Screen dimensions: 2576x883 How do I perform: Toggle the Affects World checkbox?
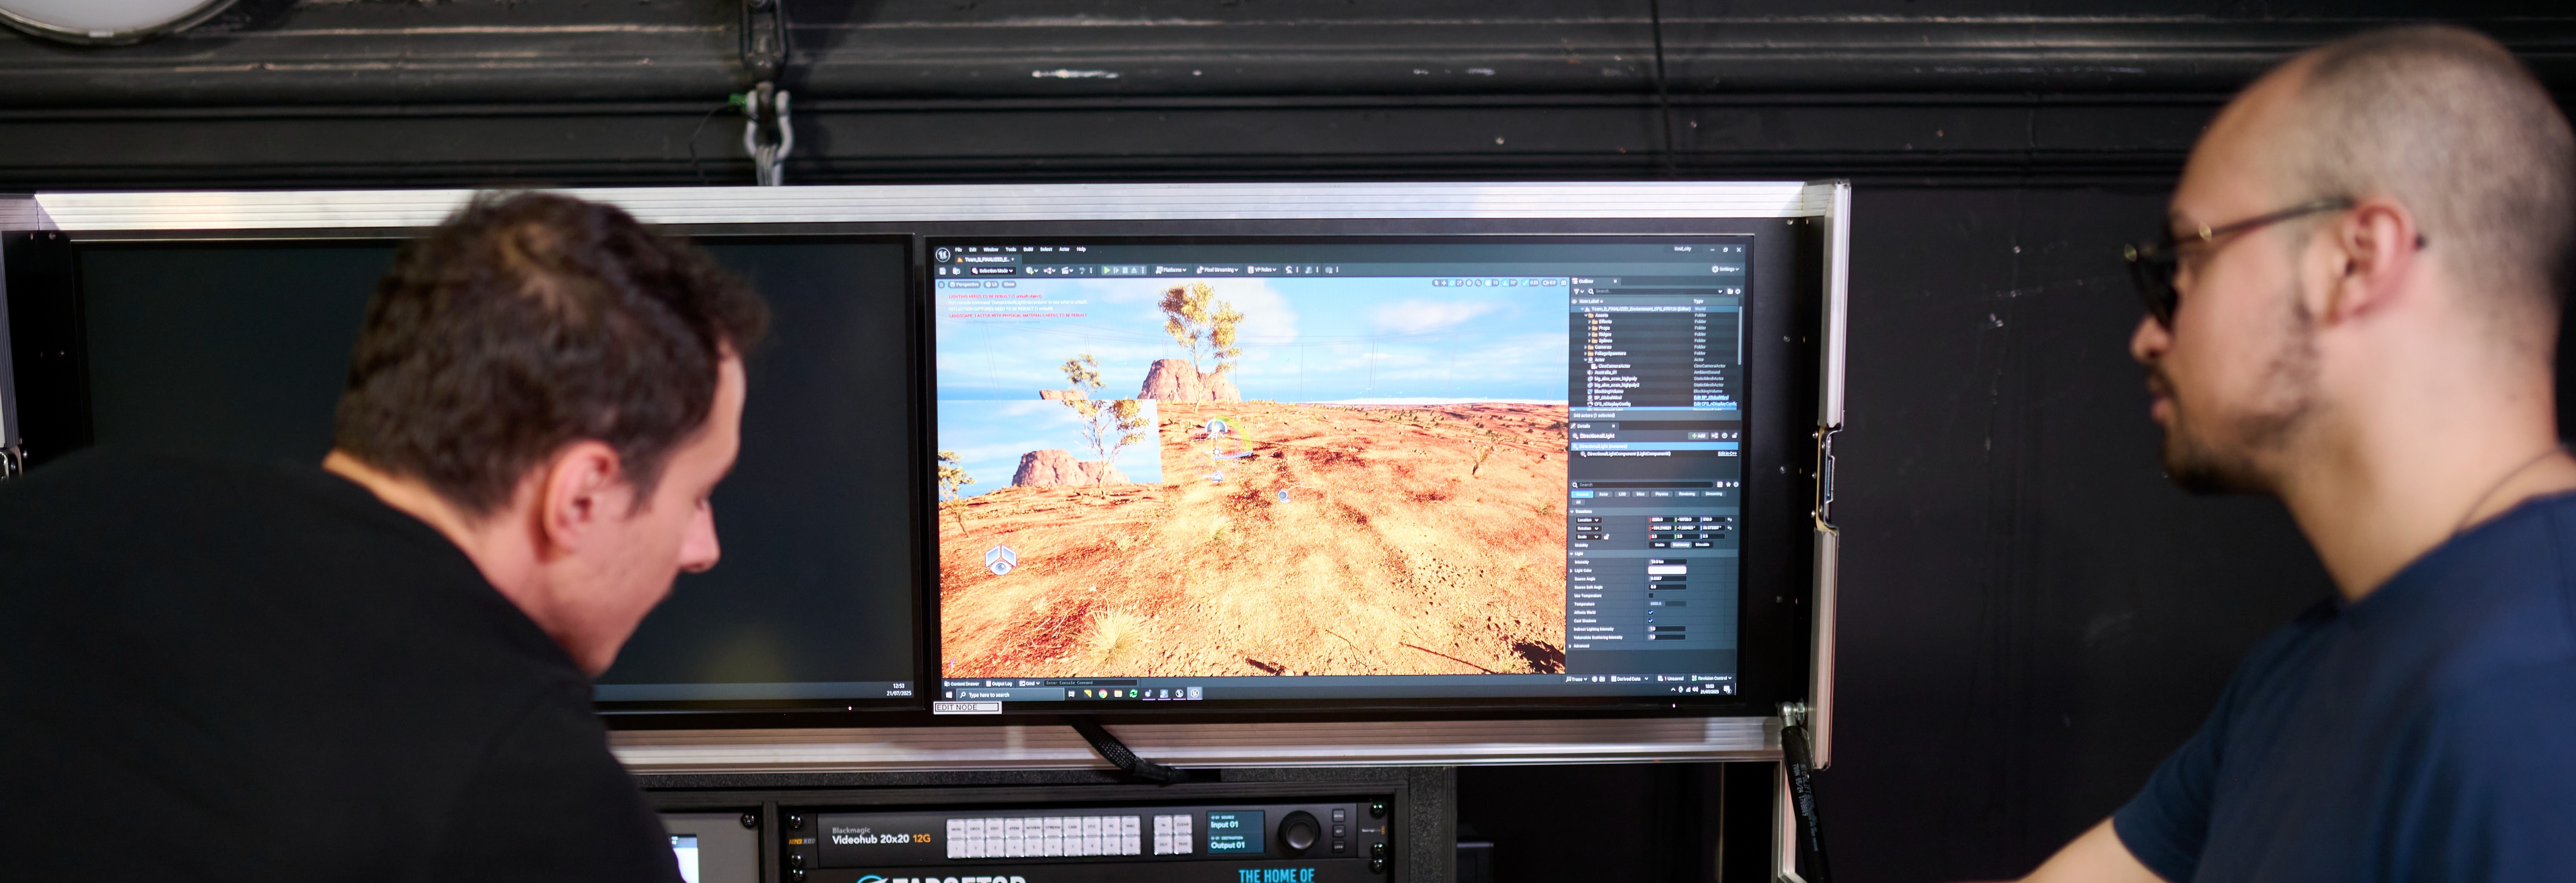1651,612
